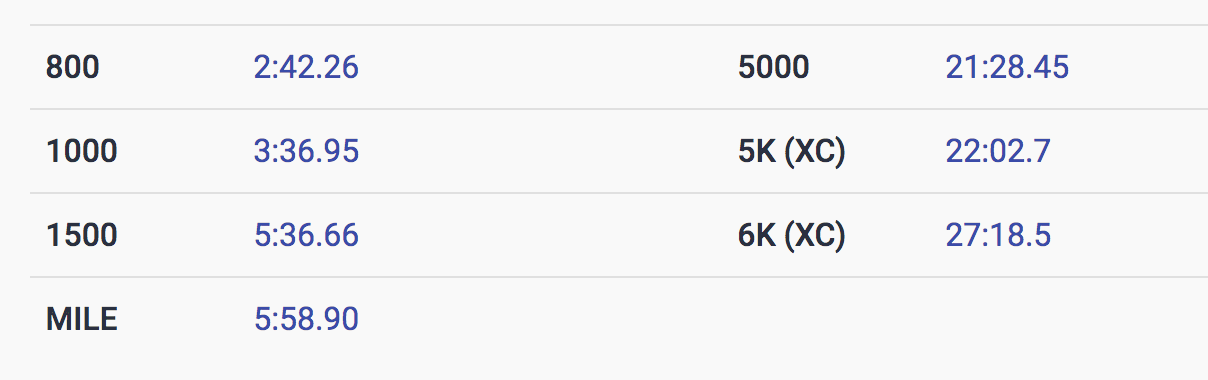Image resolution: width=1208 pixels, height=380 pixels.
Task: Click the 1500 event label
Action: (82, 236)
